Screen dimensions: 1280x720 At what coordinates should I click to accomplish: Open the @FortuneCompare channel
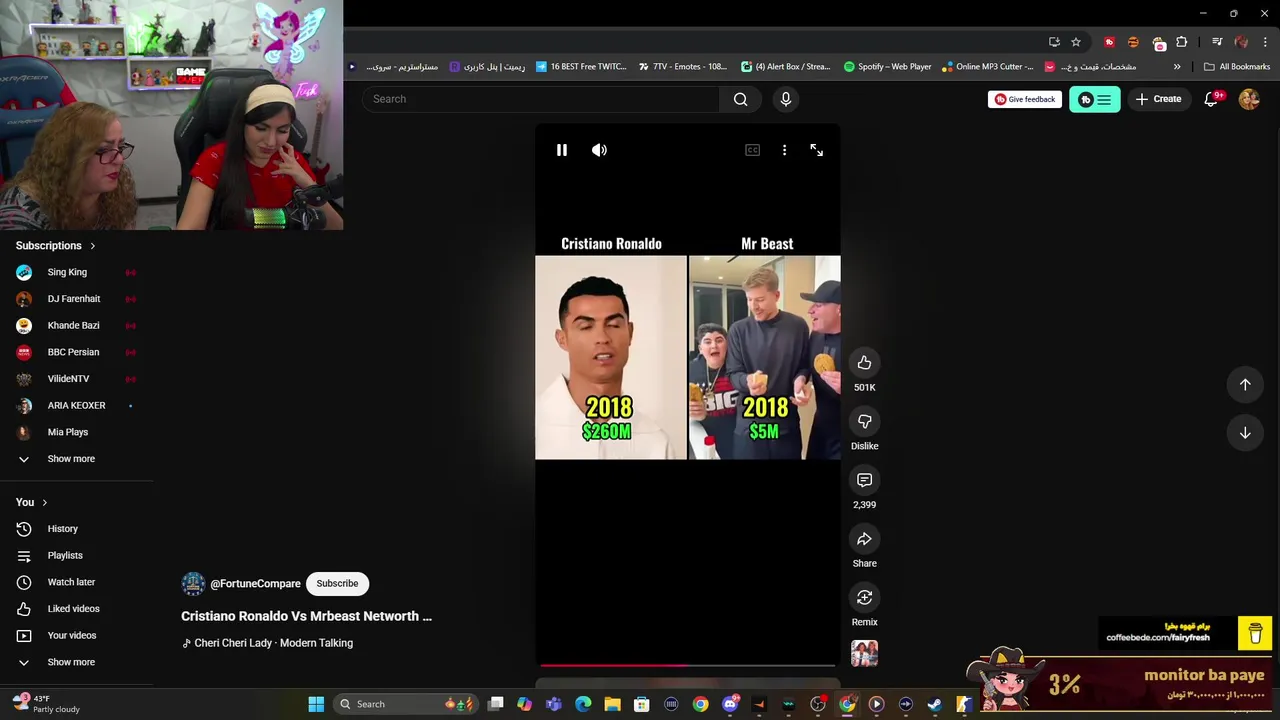(255, 584)
